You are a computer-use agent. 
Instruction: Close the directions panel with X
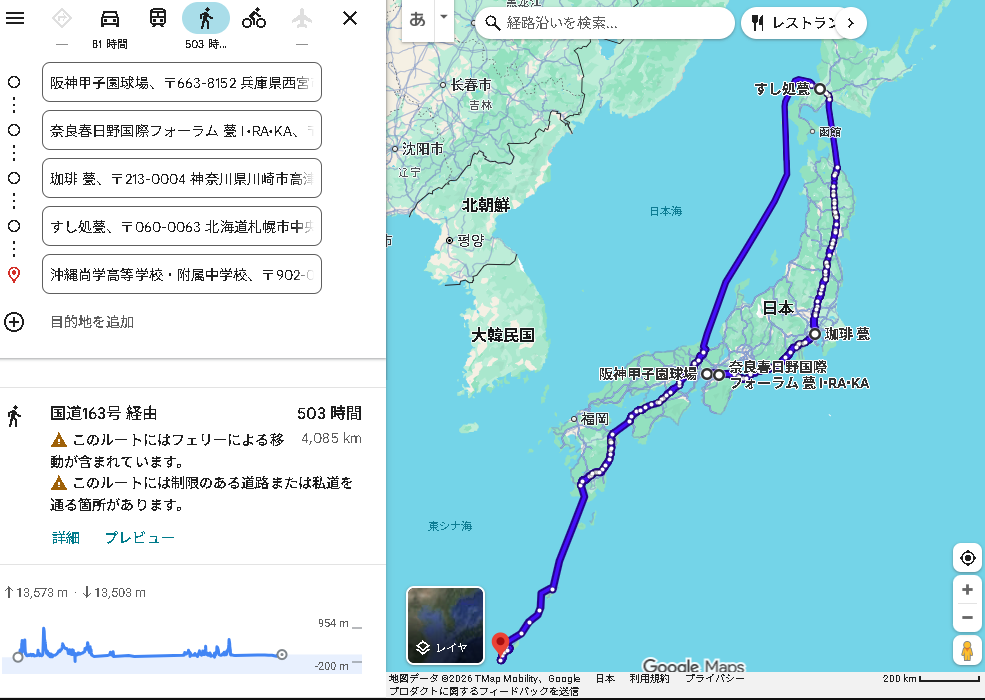349,18
